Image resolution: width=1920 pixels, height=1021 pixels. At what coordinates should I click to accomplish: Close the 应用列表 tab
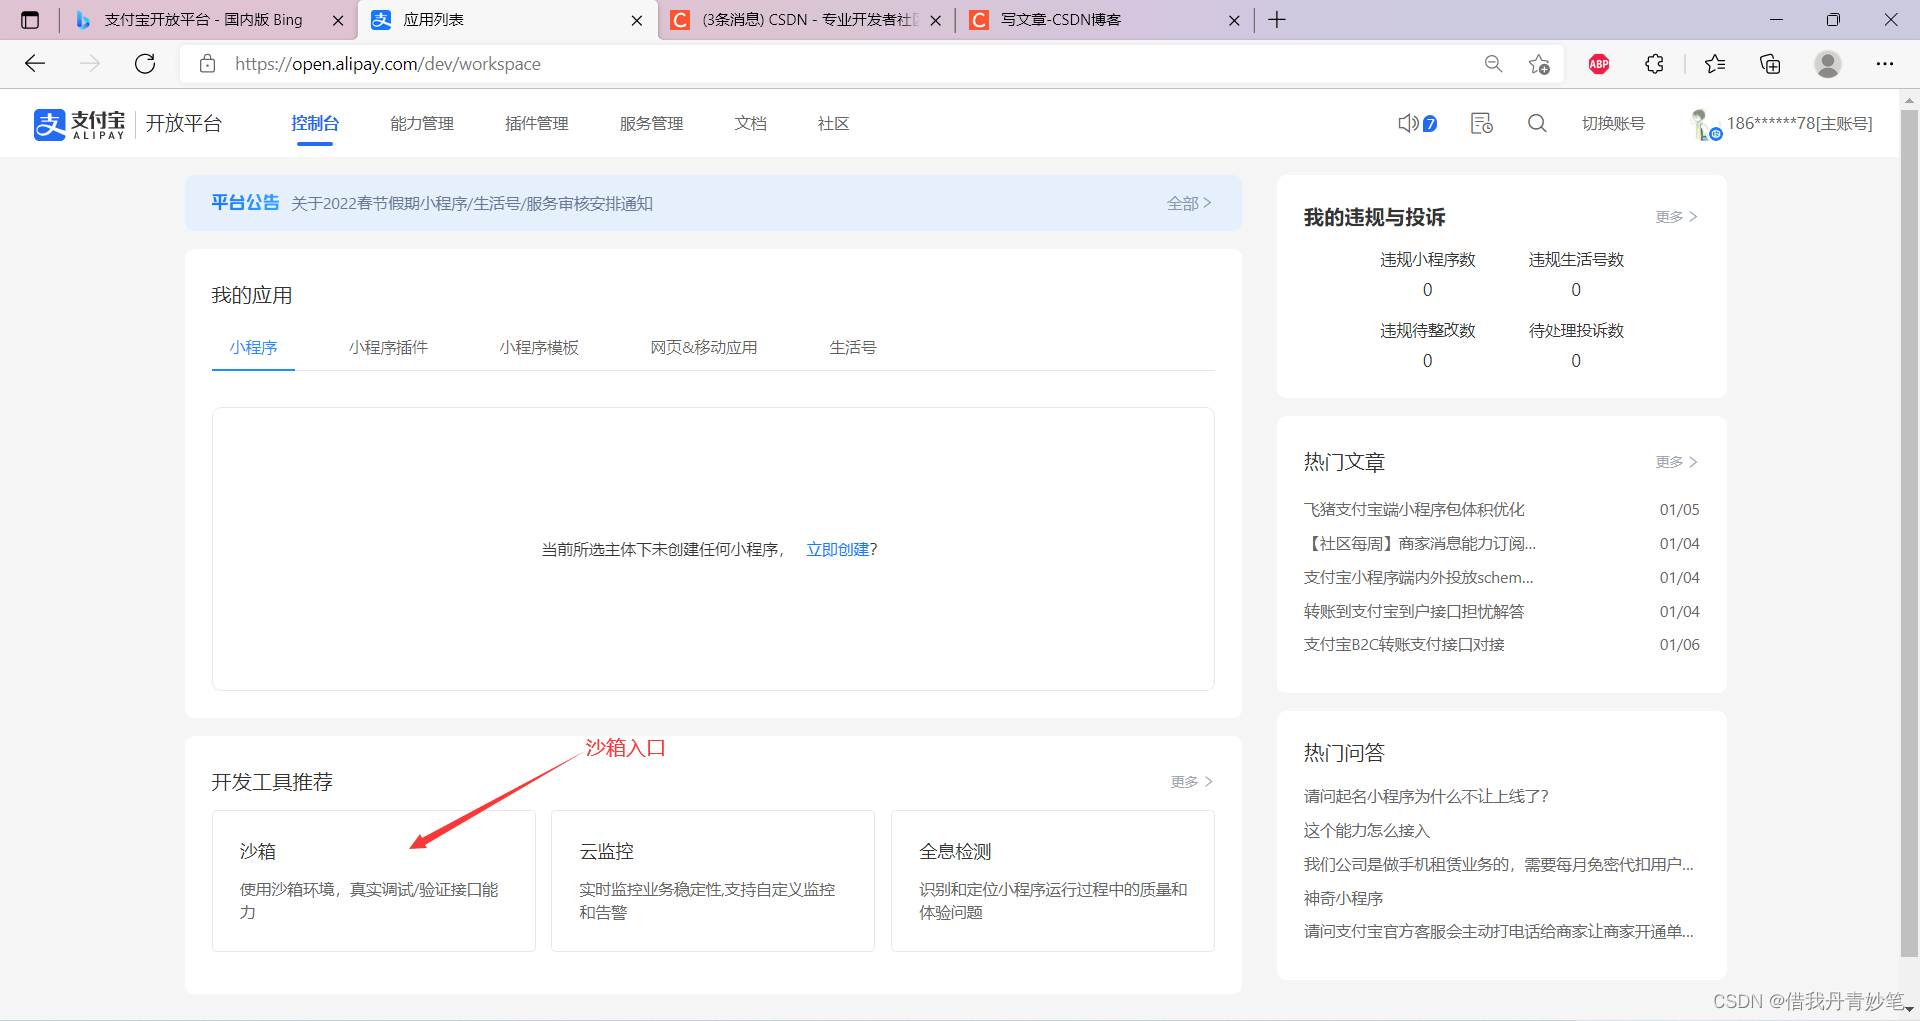click(x=637, y=20)
